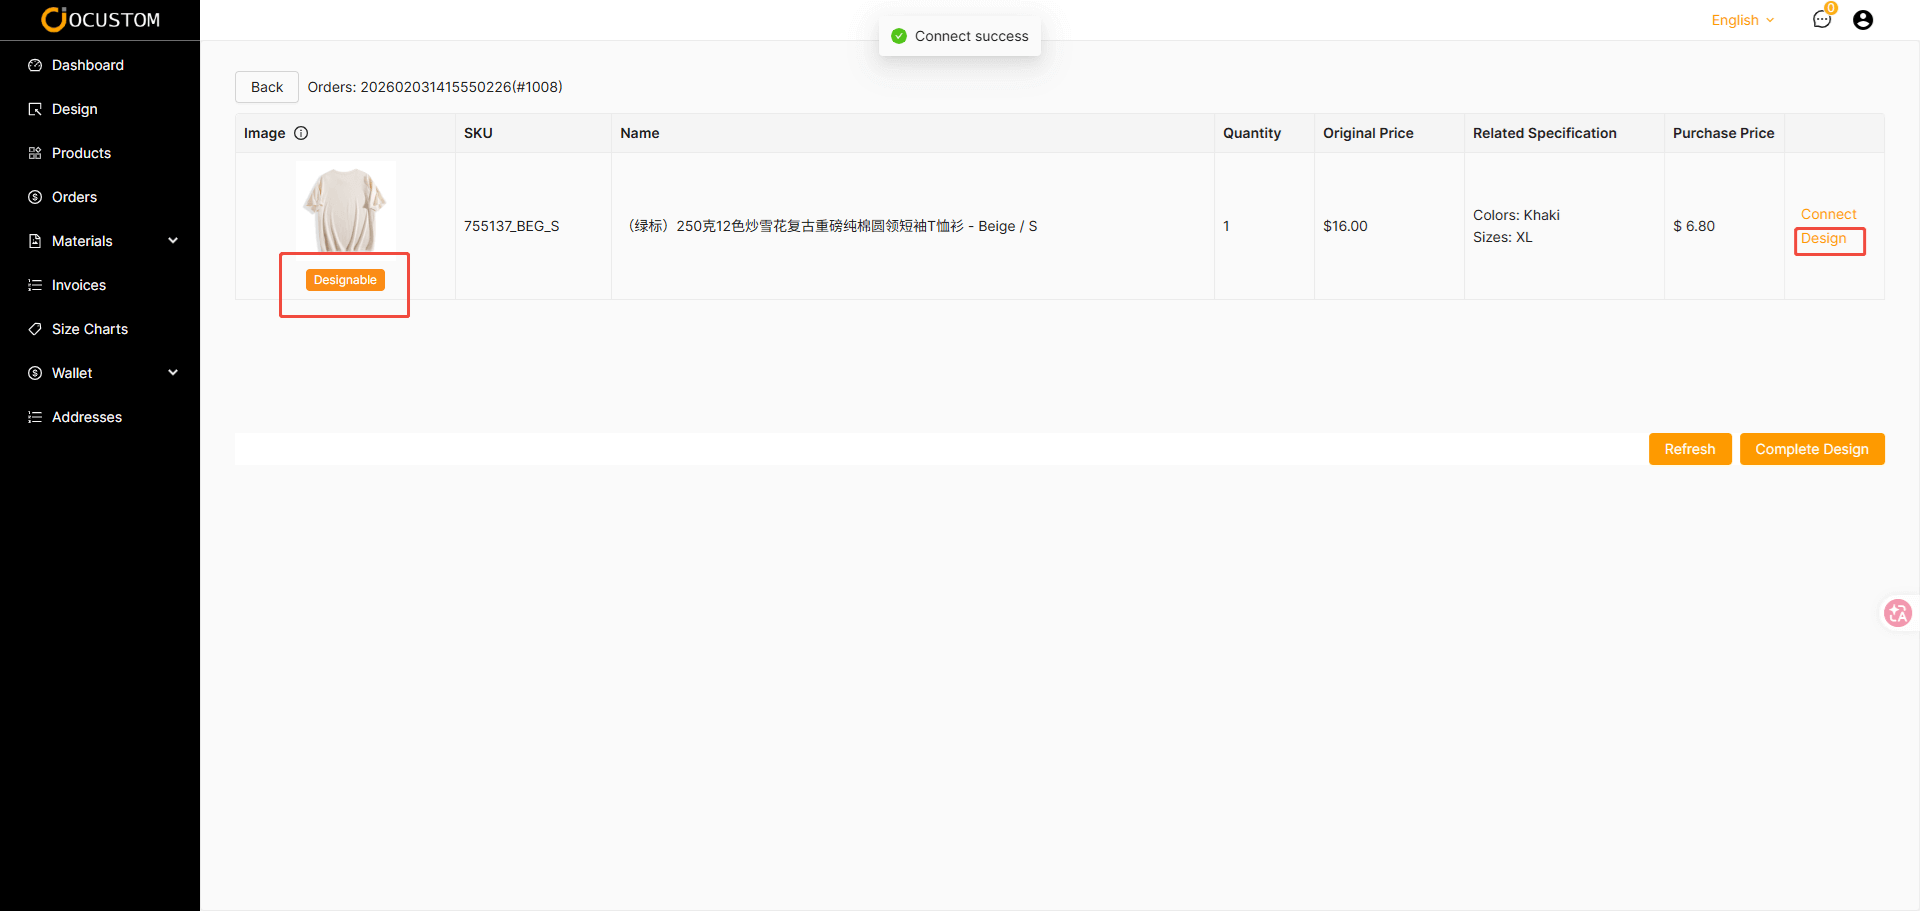Expand the Materials submenu
The width and height of the screenshot is (1920, 911).
[x=173, y=241]
